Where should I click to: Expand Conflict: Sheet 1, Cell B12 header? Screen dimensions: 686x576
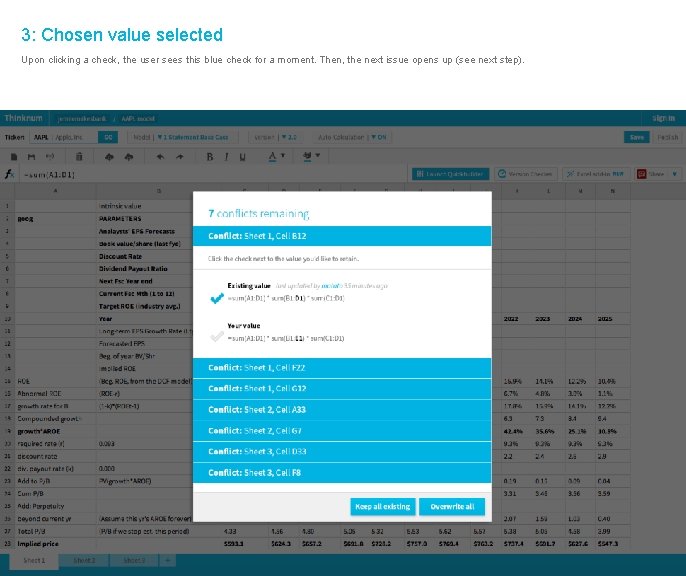pyautogui.click(x=342, y=236)
